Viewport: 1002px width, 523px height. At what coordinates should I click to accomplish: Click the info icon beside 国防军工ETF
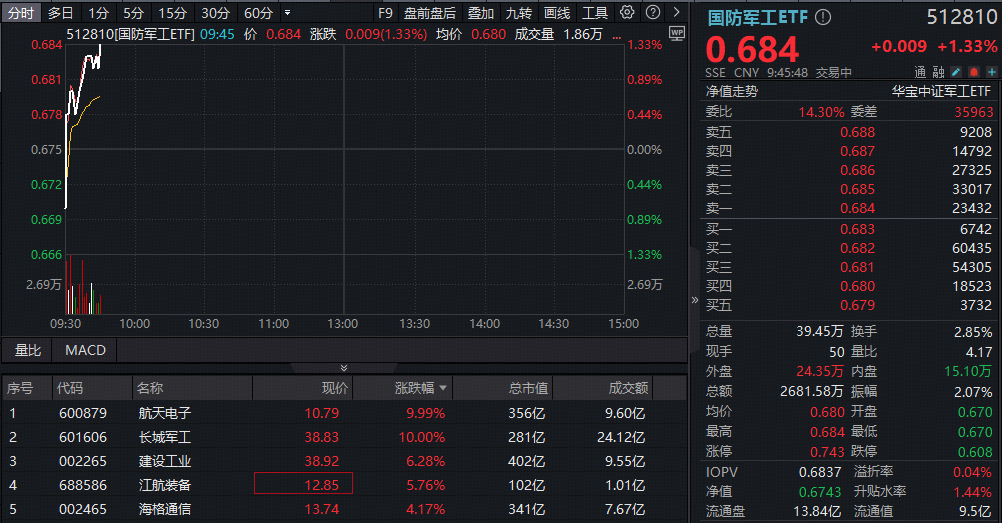[x=823, y=18]
